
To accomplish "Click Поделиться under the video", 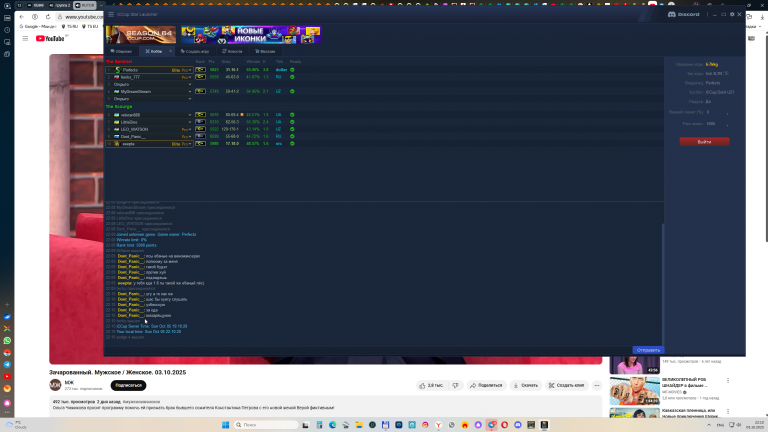I will (485, 385).
